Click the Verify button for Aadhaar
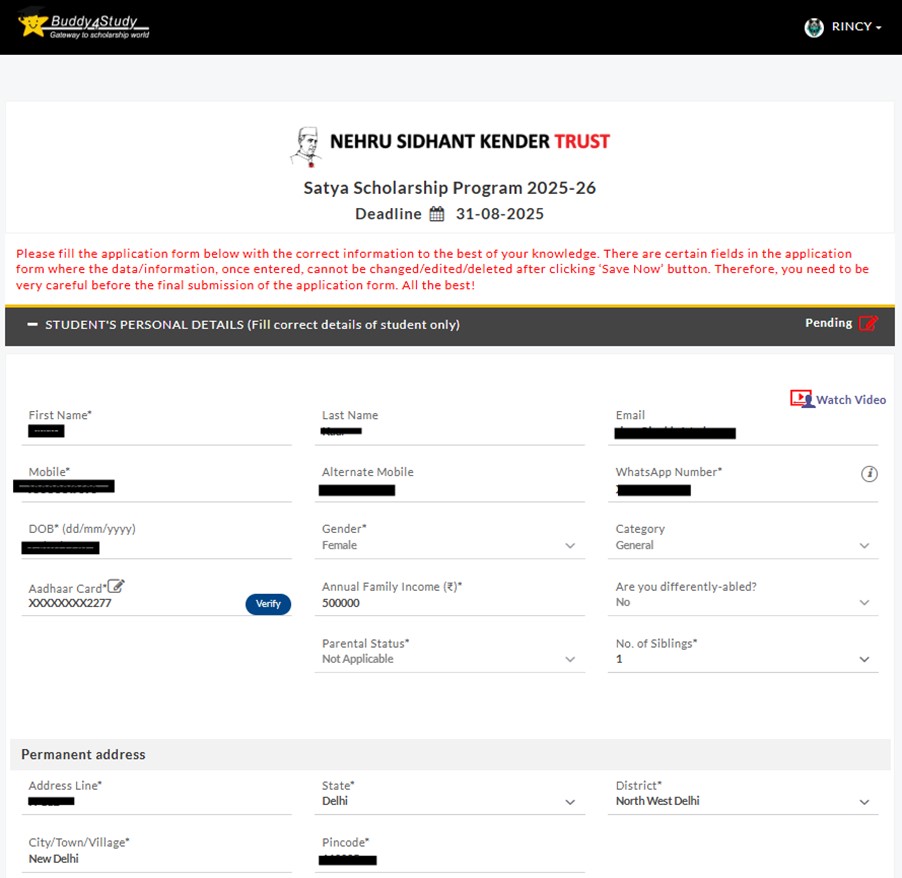The height and width of the screenshot is (878, 902). 268,604
